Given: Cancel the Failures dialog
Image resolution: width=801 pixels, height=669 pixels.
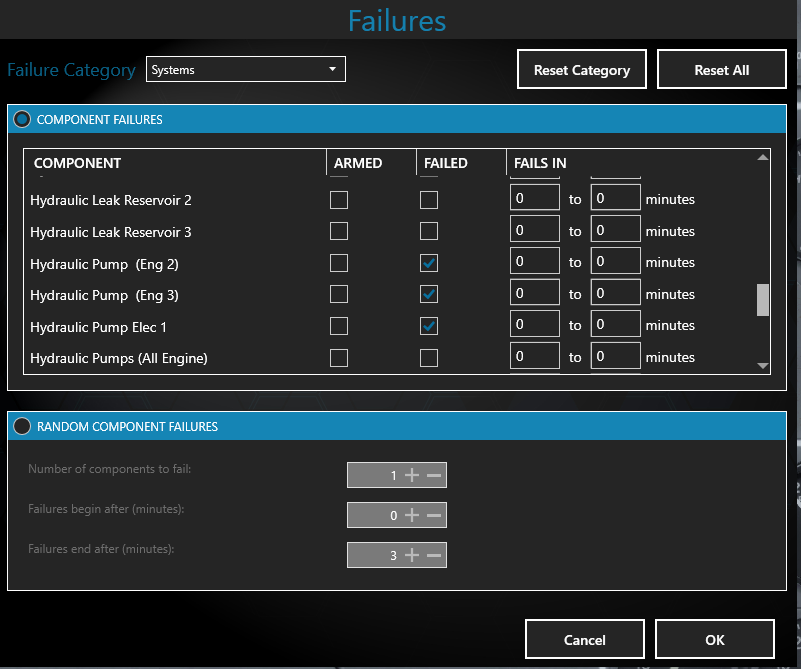Looking at the screenshot, I should 584,640.
